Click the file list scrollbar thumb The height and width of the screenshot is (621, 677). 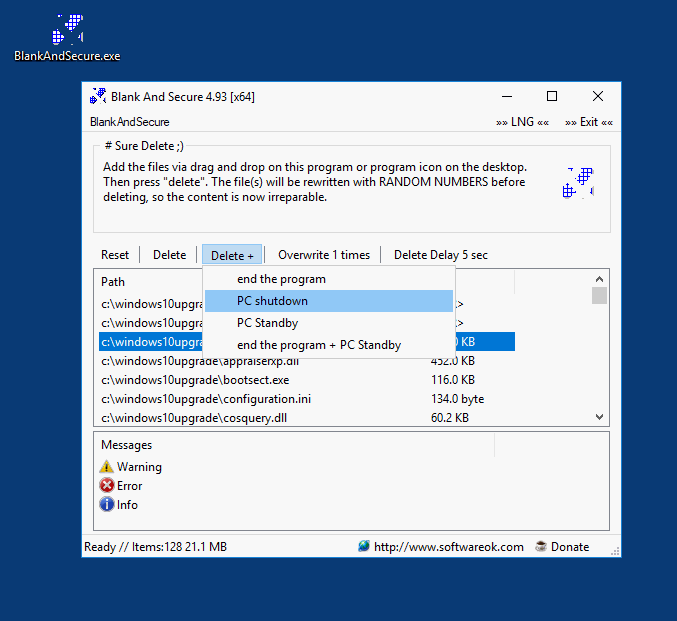[599, 295]
